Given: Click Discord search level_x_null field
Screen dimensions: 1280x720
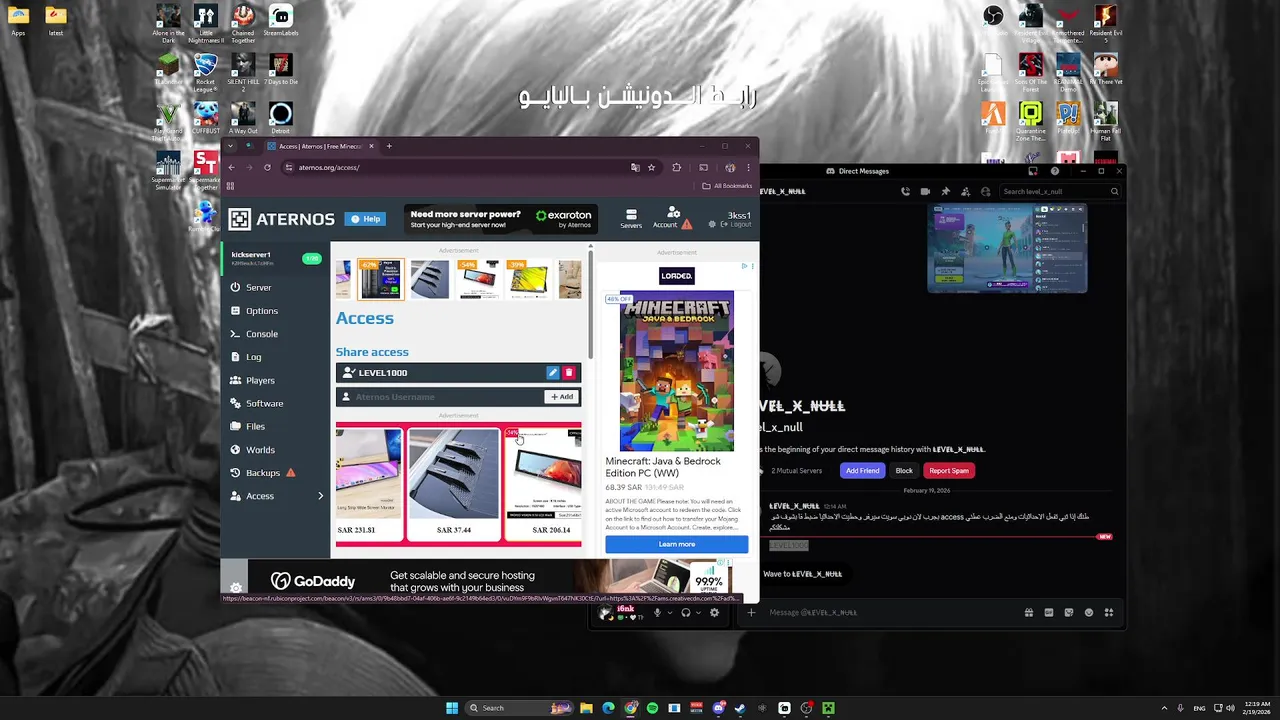Looking at the screenshot, I should (1060, 191).
